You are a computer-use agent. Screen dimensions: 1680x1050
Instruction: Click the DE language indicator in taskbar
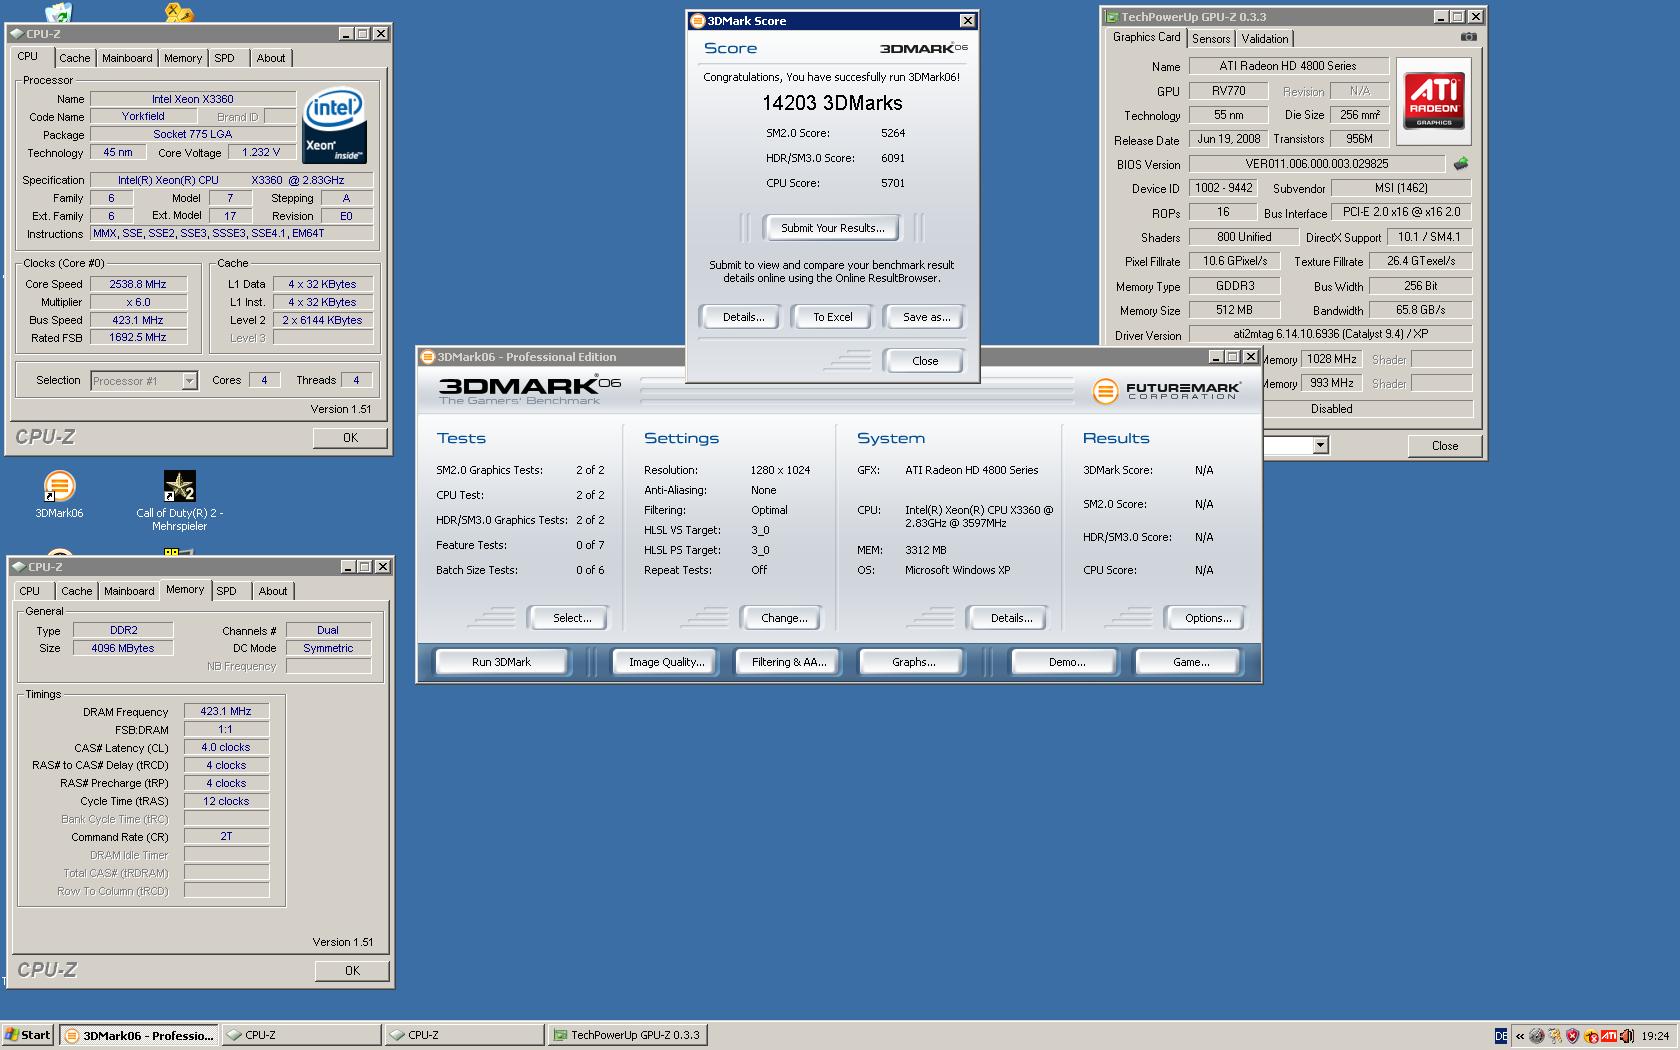(1500, 1036)
